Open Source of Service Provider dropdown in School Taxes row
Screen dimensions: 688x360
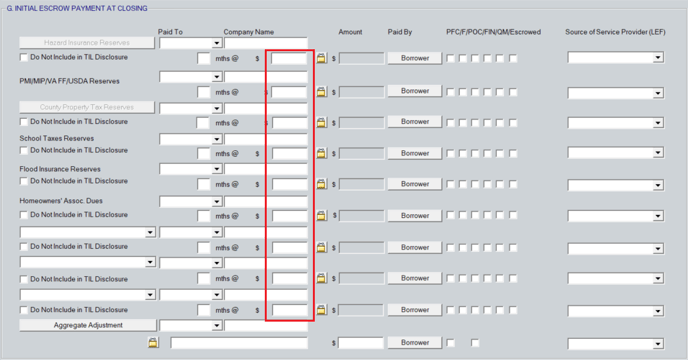click(x=657, y=153)
